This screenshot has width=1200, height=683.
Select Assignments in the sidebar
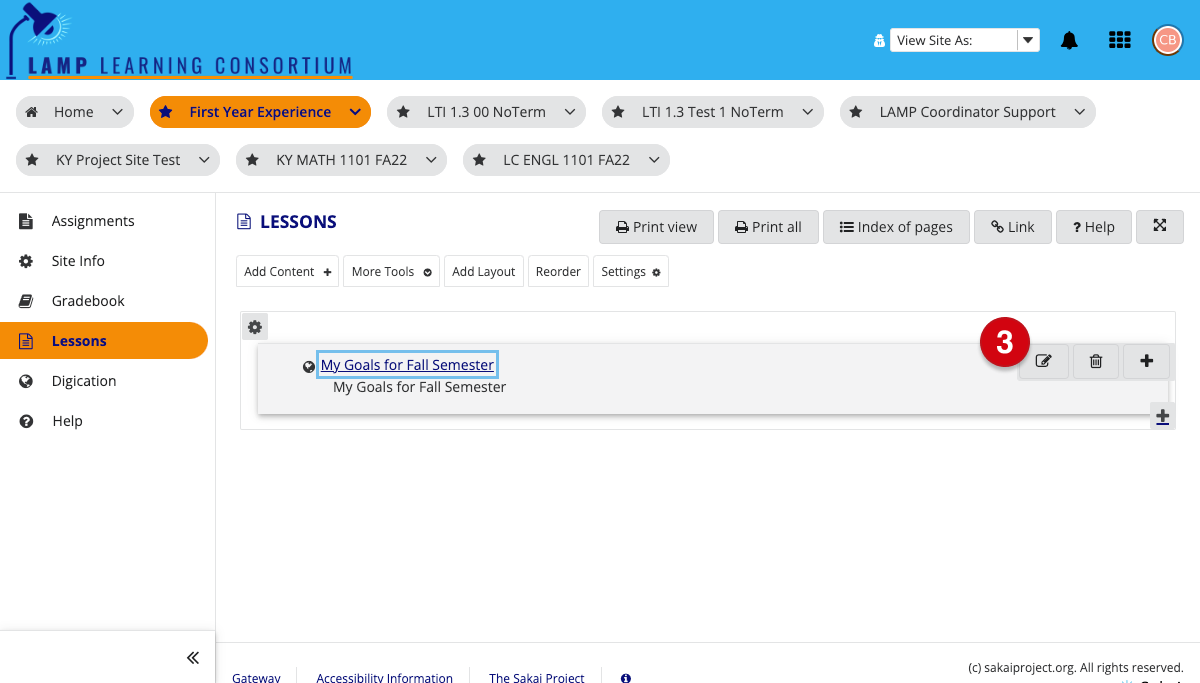coord(92,221)
